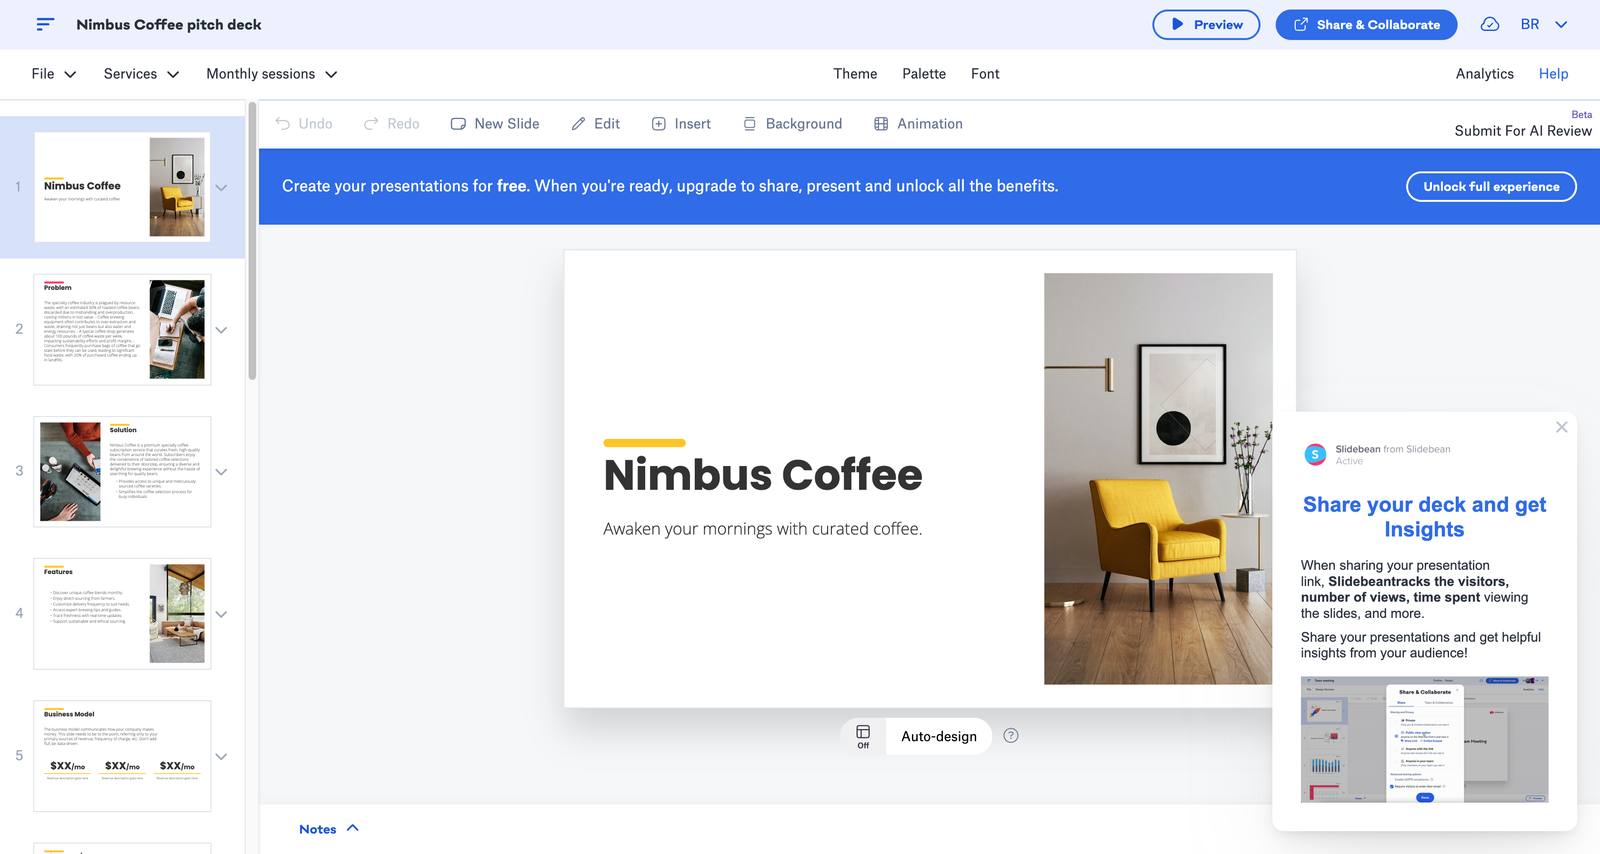The image size is (1600, 854).
Task: Click the Nimbus Coffee pitch deck title
Action: point(169,24)
